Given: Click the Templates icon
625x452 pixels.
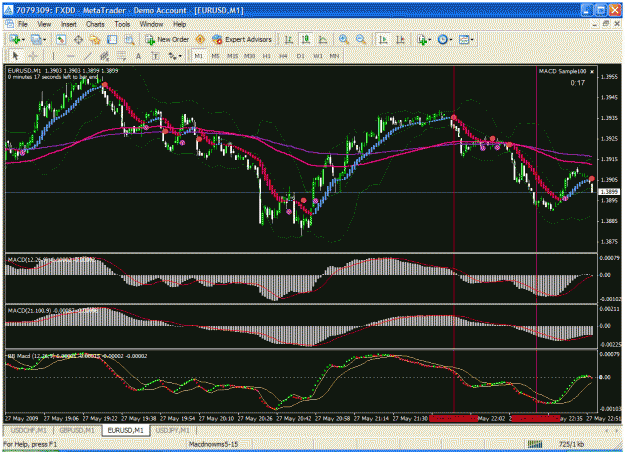Looking at the screenshot, I should pyautogui.click(x=464, y=39).
